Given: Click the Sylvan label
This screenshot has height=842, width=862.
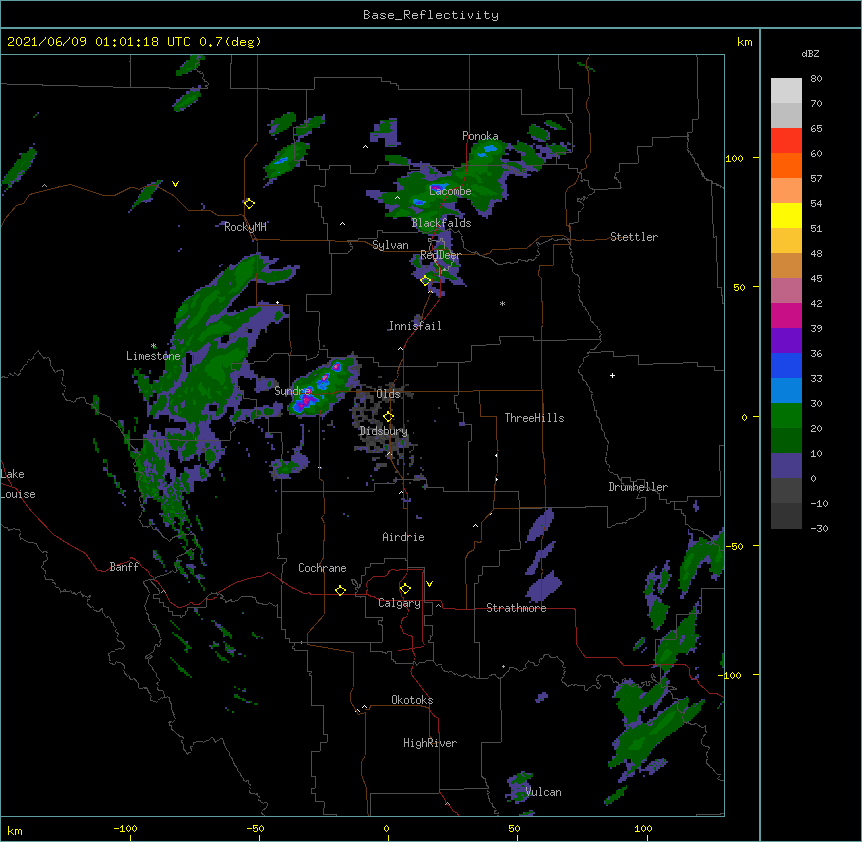Looking at the screenshot, I should point(390,245).
